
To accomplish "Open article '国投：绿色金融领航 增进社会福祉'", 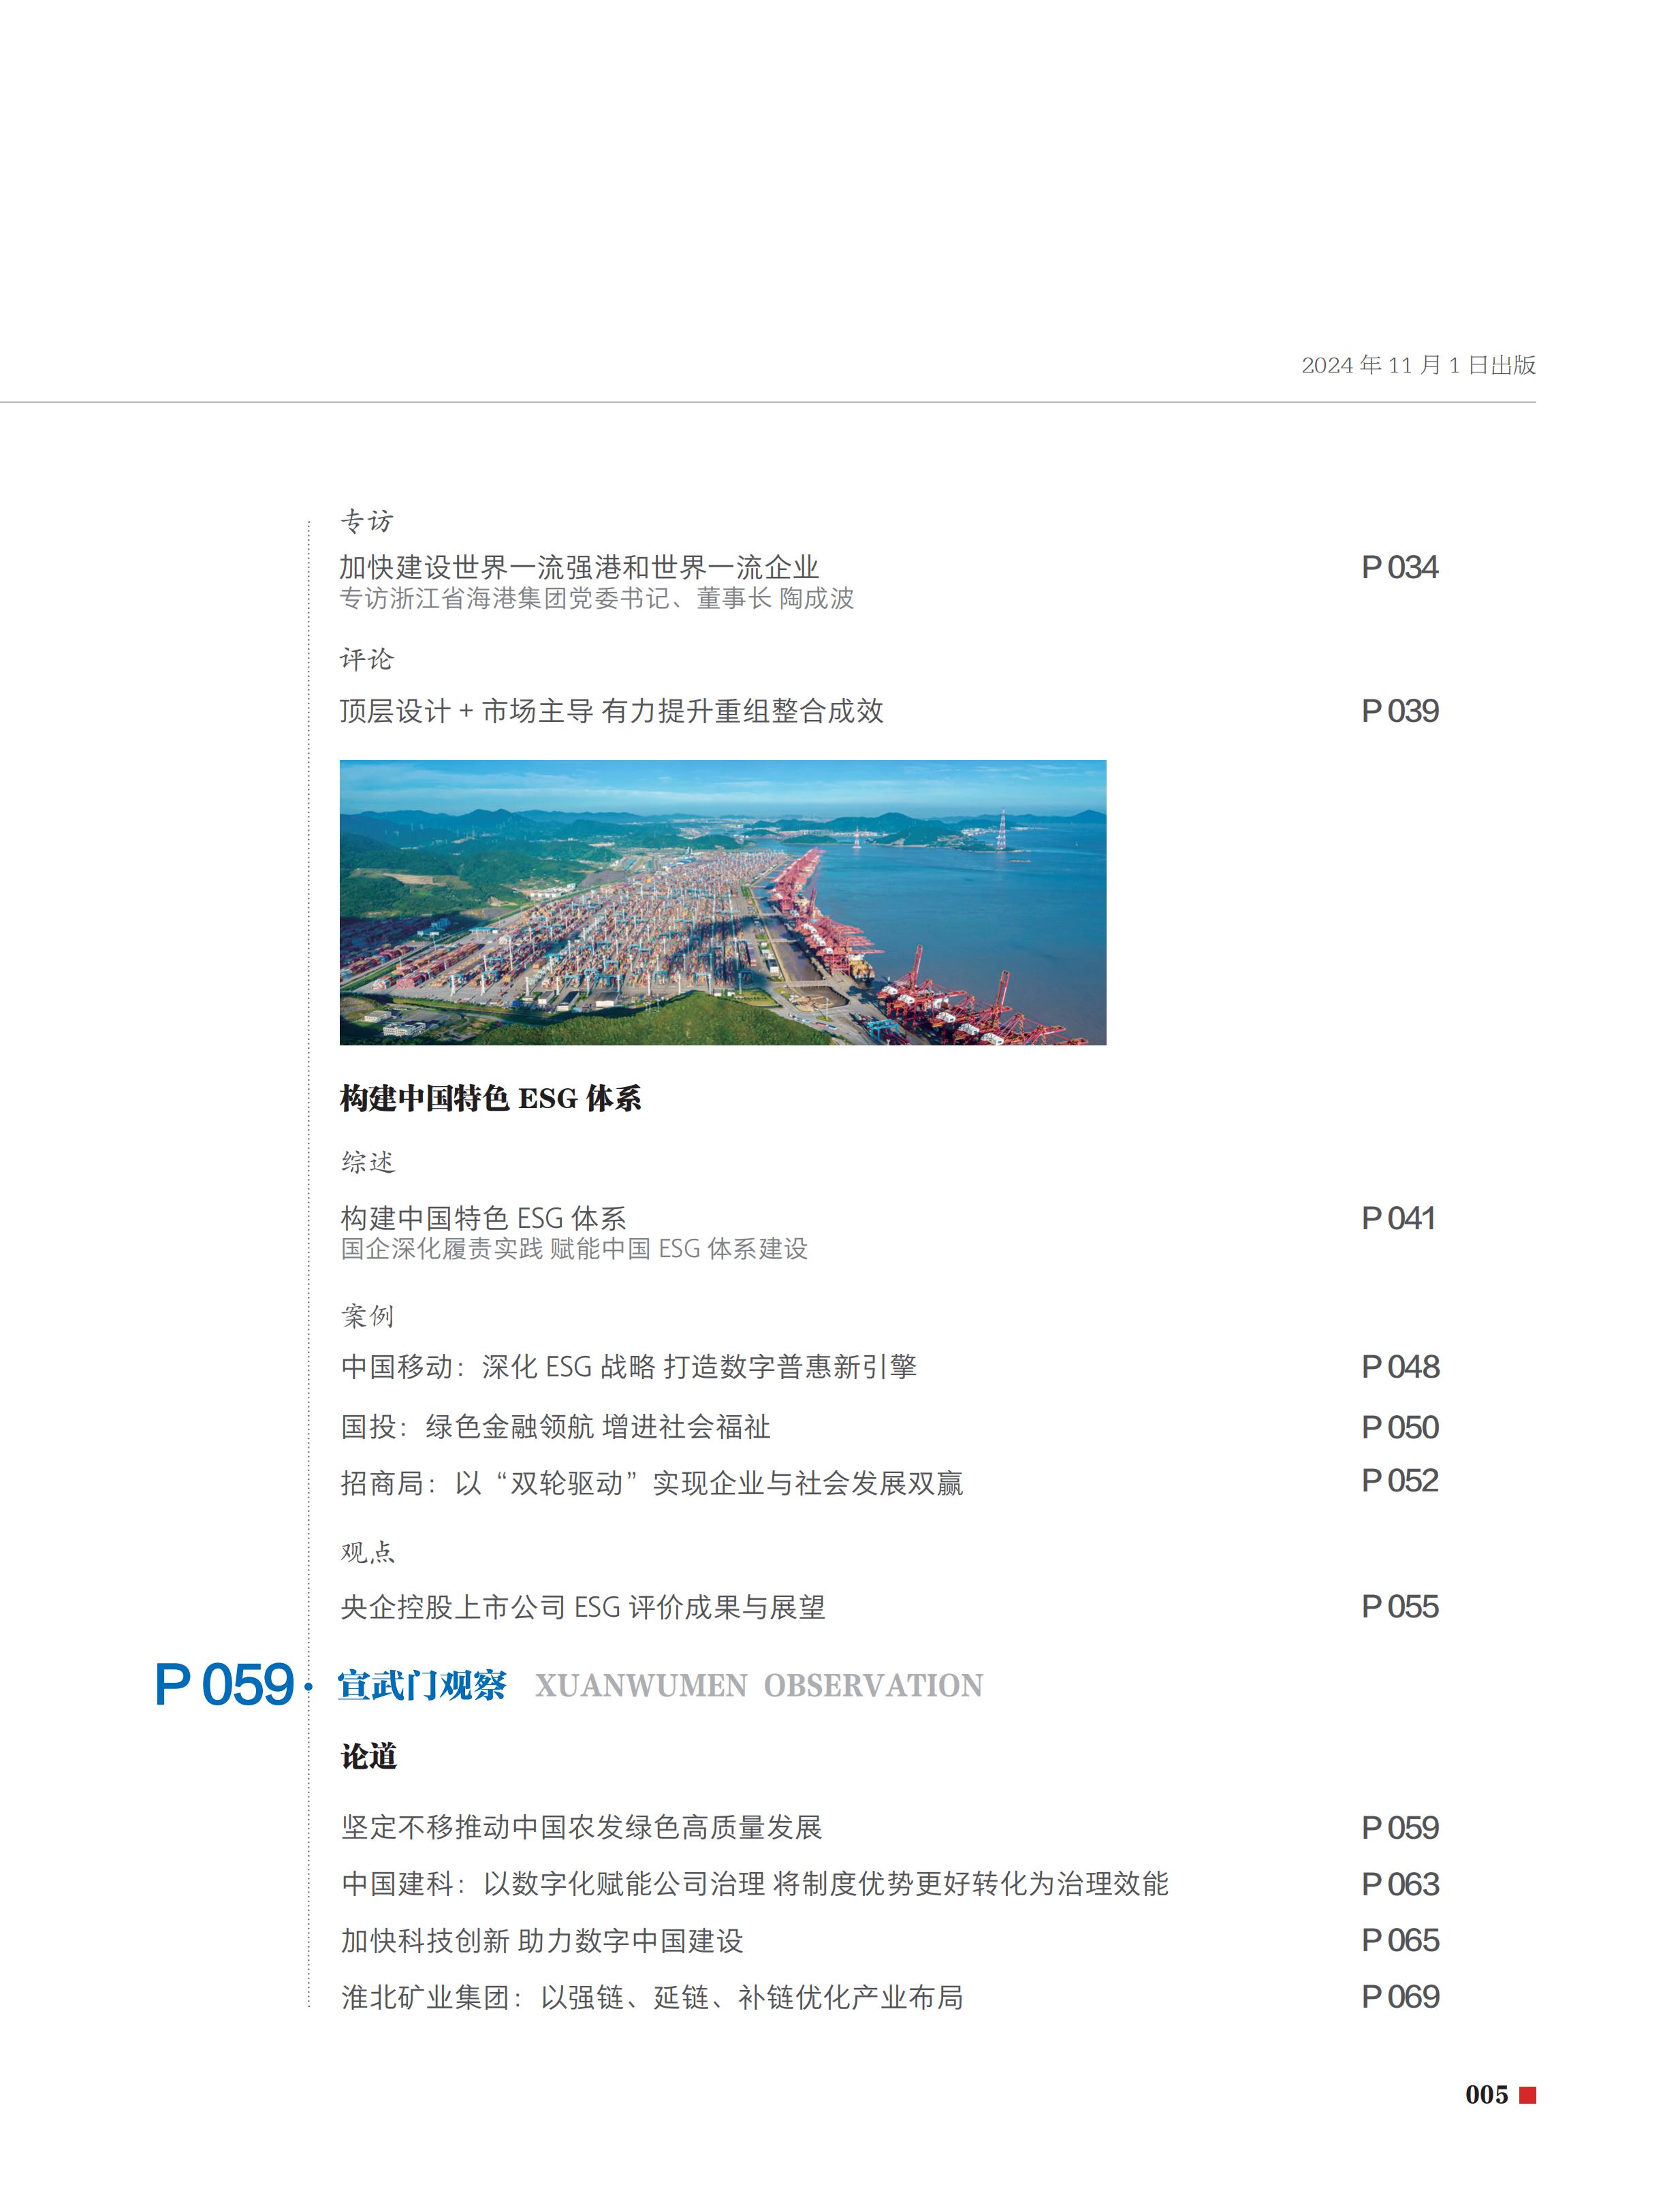I will click(555, 1427).
